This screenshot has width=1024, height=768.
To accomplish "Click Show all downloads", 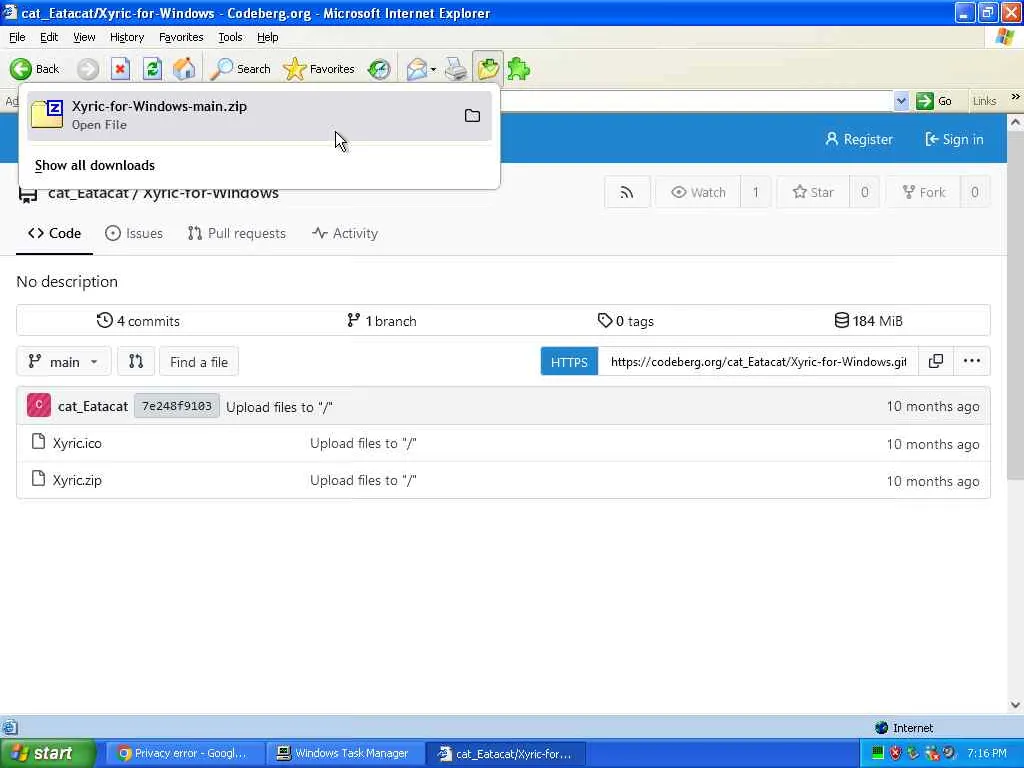I will [95, 165].
